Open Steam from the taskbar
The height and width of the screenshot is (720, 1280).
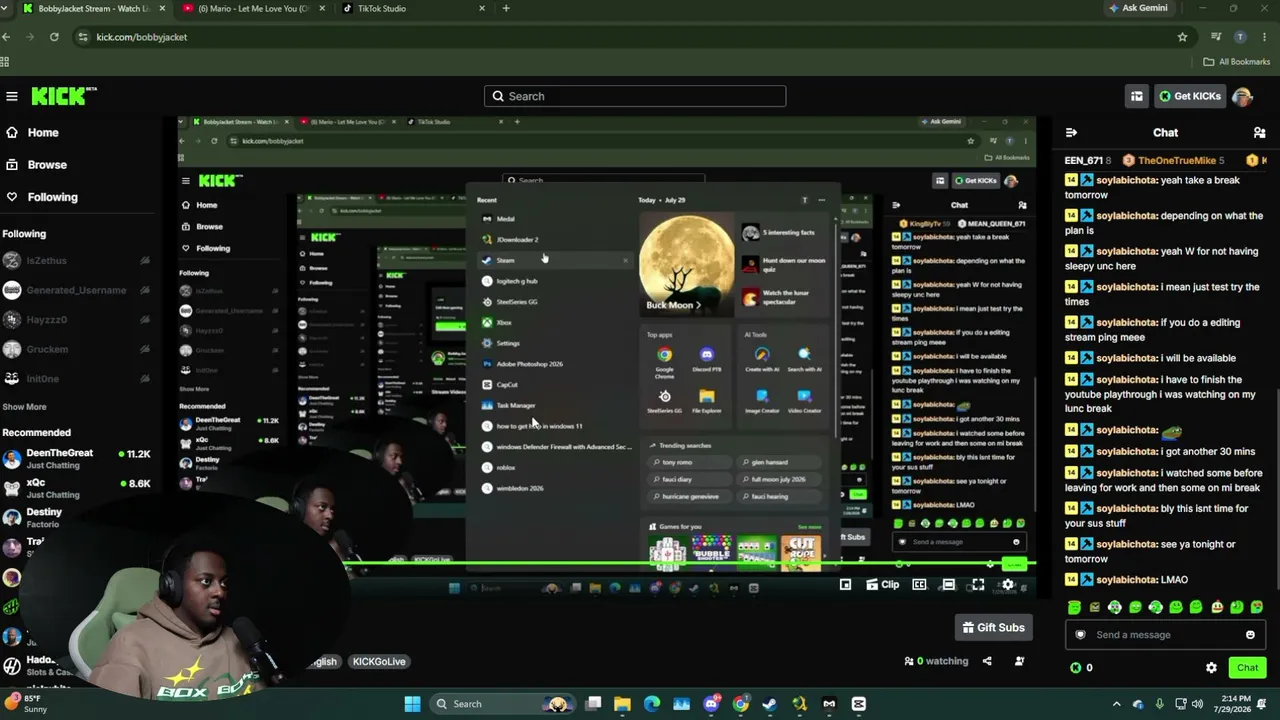770,704
